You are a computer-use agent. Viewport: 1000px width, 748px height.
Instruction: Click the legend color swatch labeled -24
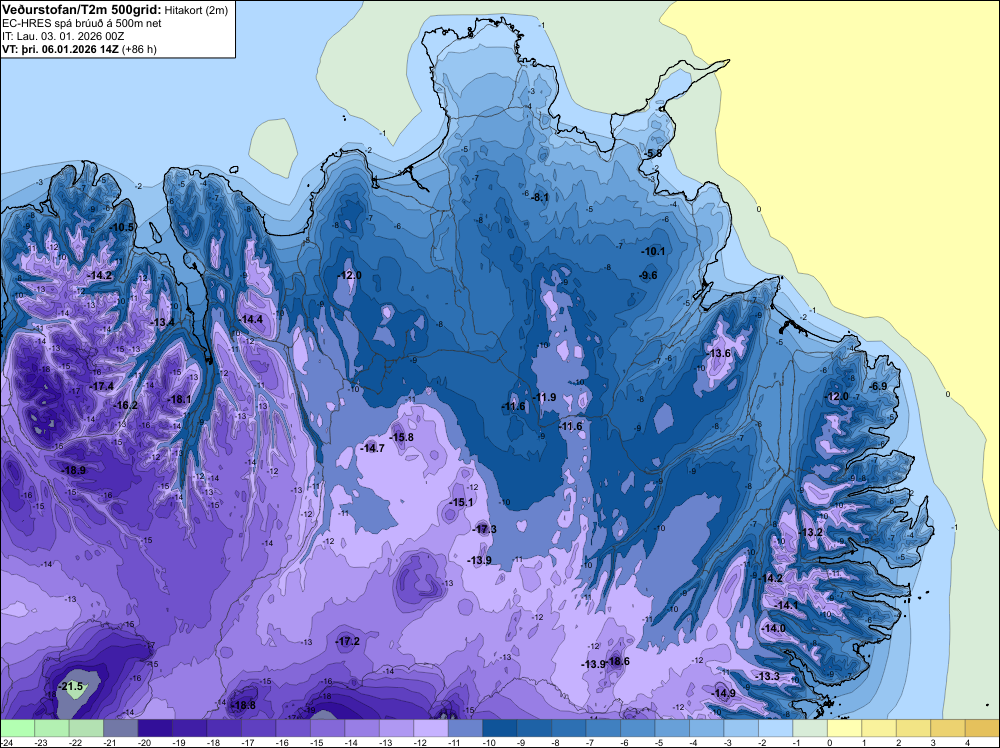pyautogui.click(x=17, y=728)
